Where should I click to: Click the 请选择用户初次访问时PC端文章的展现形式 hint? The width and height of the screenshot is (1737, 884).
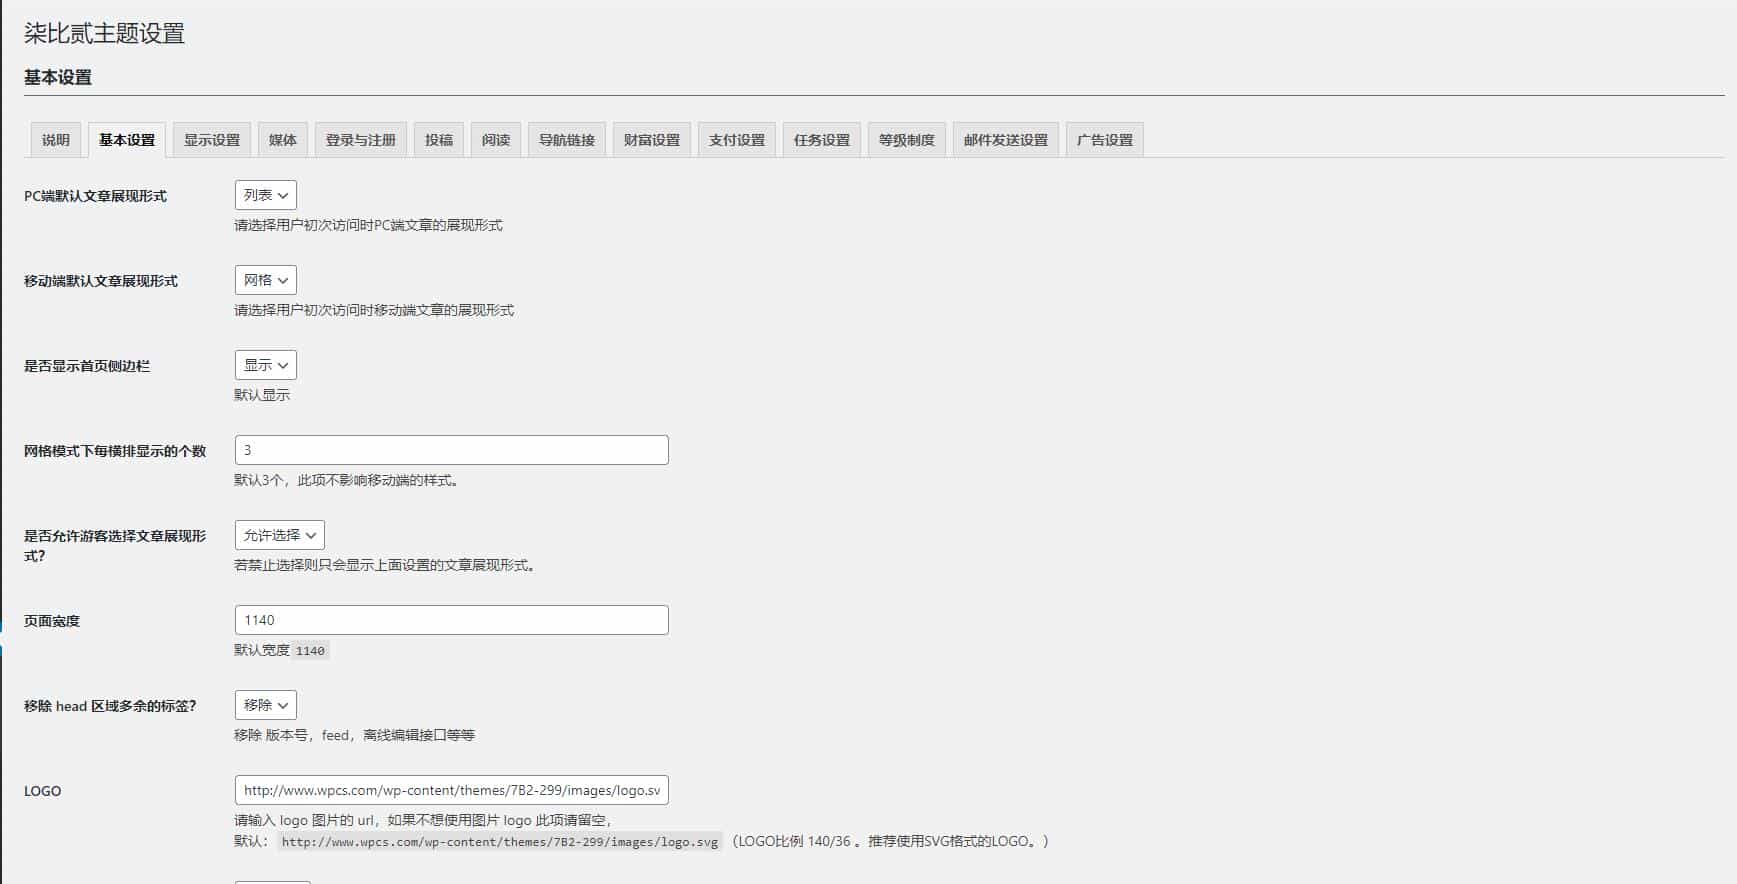tap(368, 225)
